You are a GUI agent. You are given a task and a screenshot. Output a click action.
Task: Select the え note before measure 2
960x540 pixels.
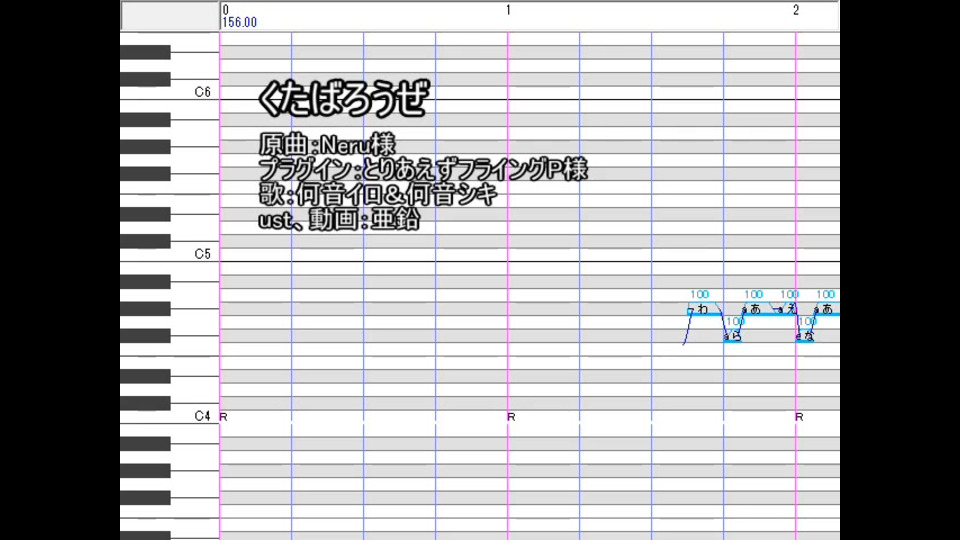tap(787, 309)
